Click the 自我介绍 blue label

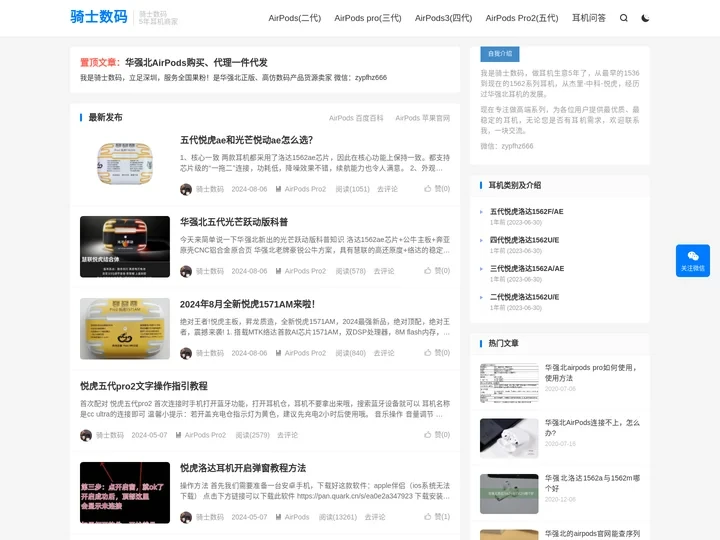500,54
